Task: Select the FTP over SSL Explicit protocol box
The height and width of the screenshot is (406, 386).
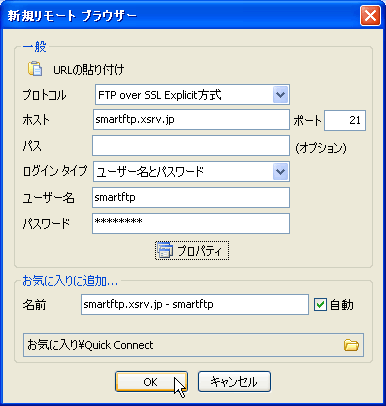Action: coord(192,95)
